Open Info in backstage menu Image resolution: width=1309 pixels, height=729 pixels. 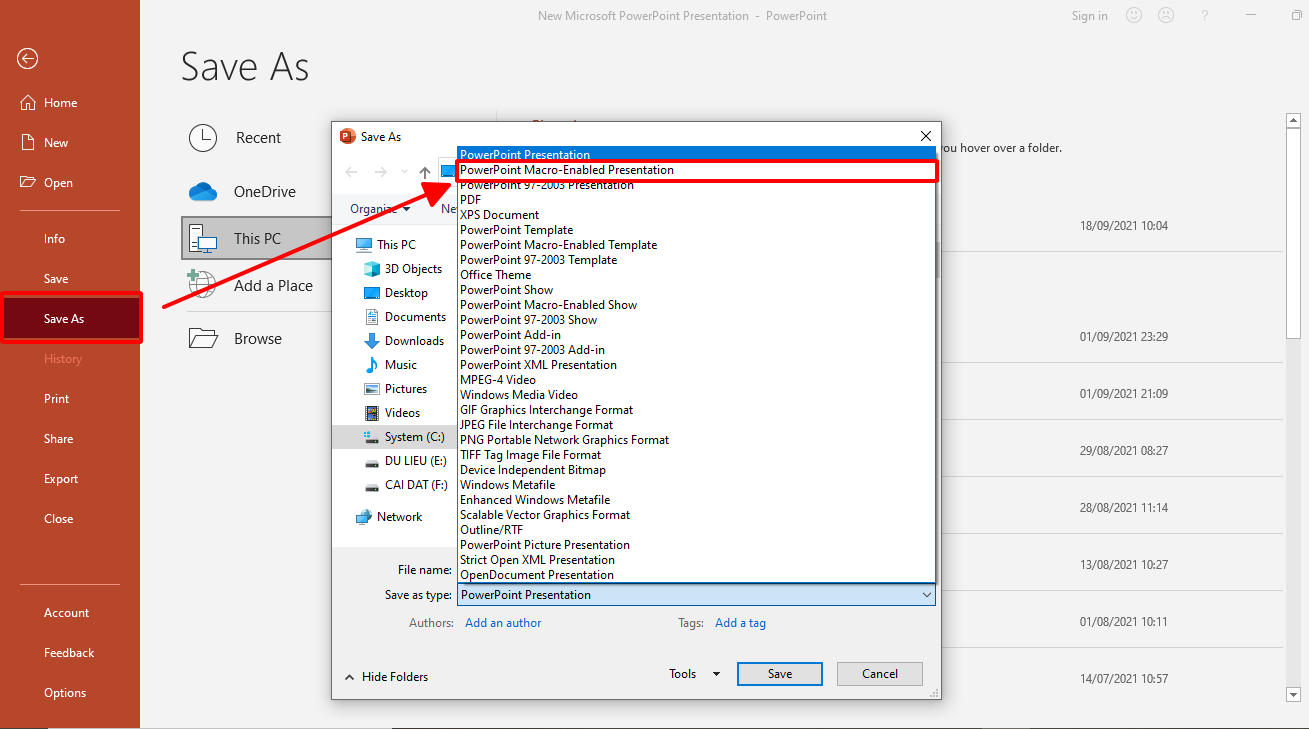(55, 239)
